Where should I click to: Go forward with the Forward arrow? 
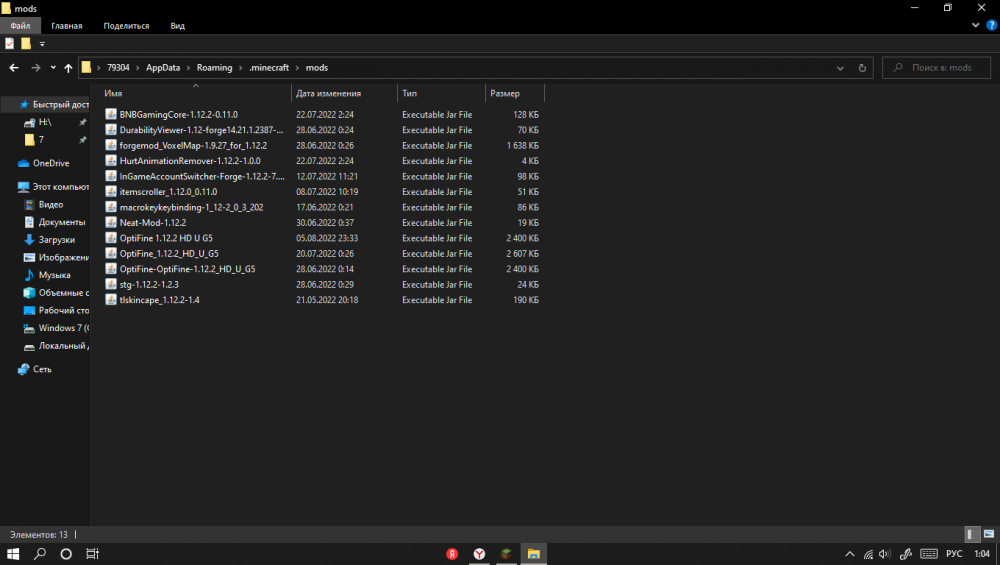point(36,68)
